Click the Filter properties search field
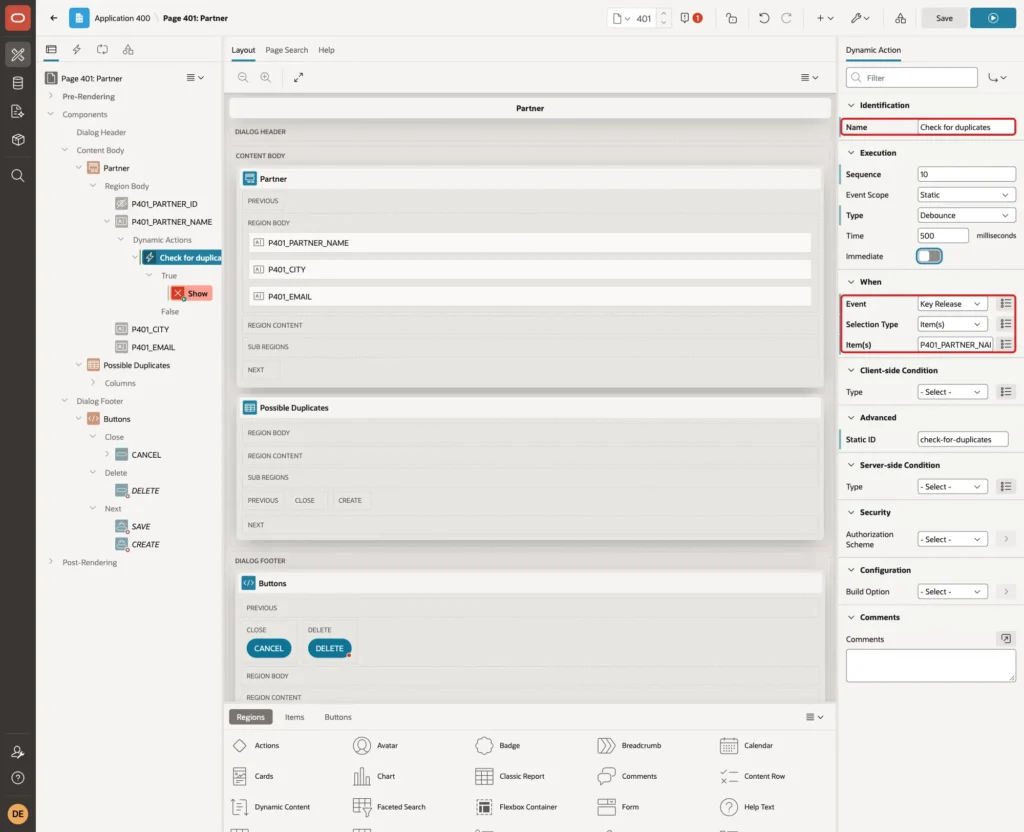The width and height of the screenshot is (1024, 832). 912,78
